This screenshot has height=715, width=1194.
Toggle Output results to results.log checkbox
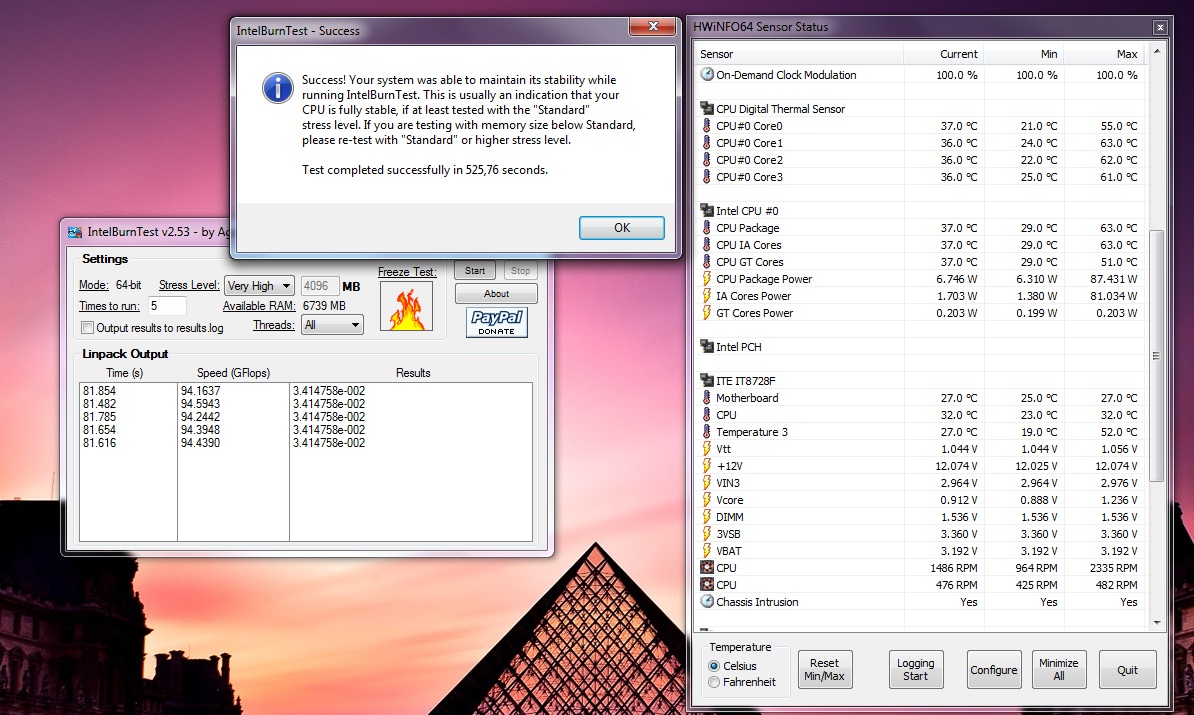(x=88, y=327)
